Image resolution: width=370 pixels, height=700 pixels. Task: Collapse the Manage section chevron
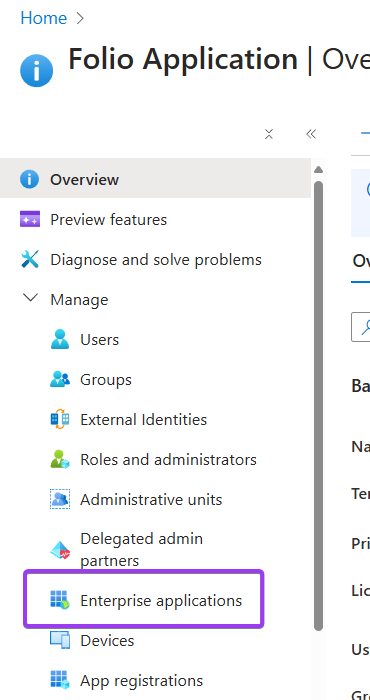30,298
